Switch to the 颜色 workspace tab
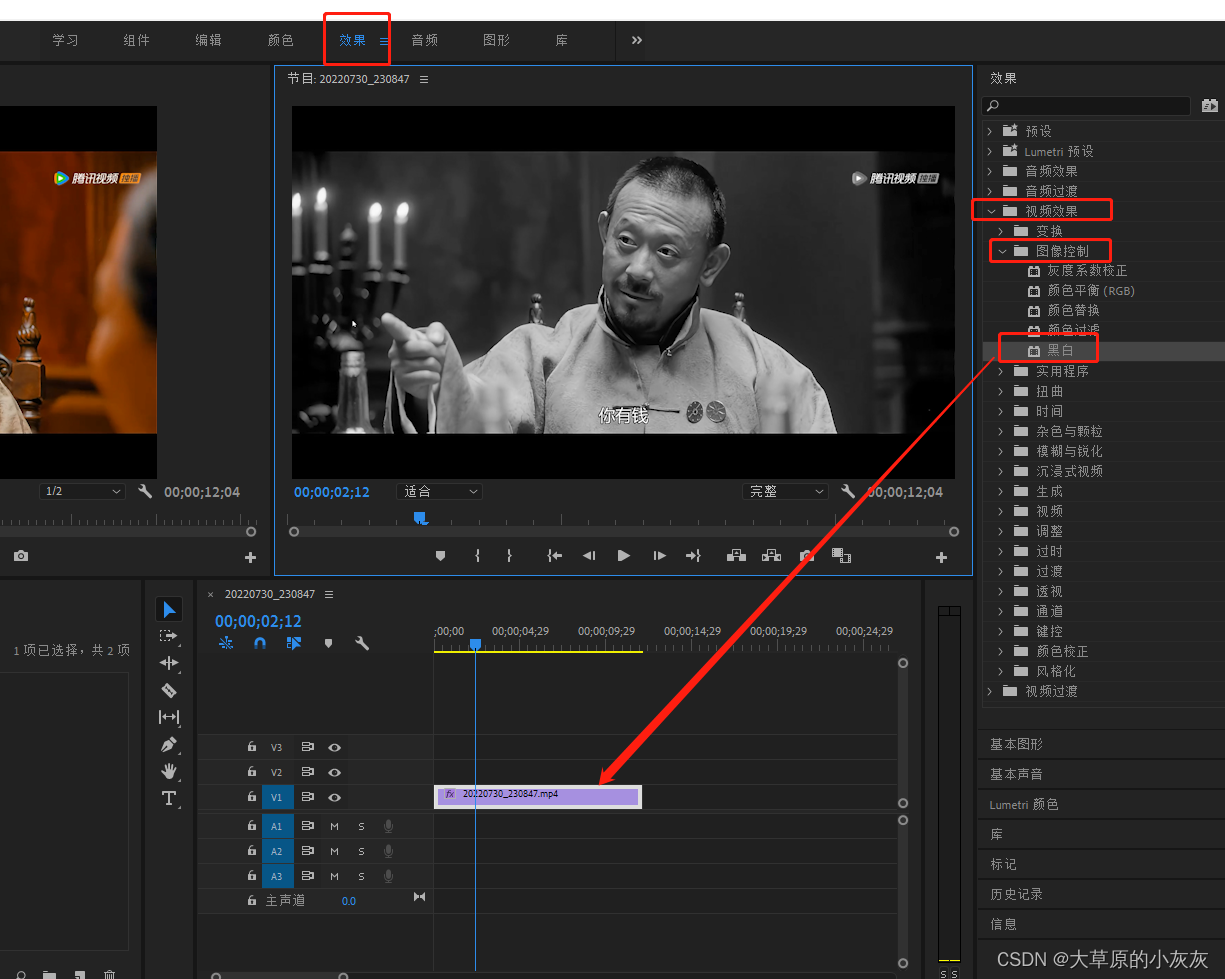Viewport: 1225px width, 979px height. click(x=280, y=40)
